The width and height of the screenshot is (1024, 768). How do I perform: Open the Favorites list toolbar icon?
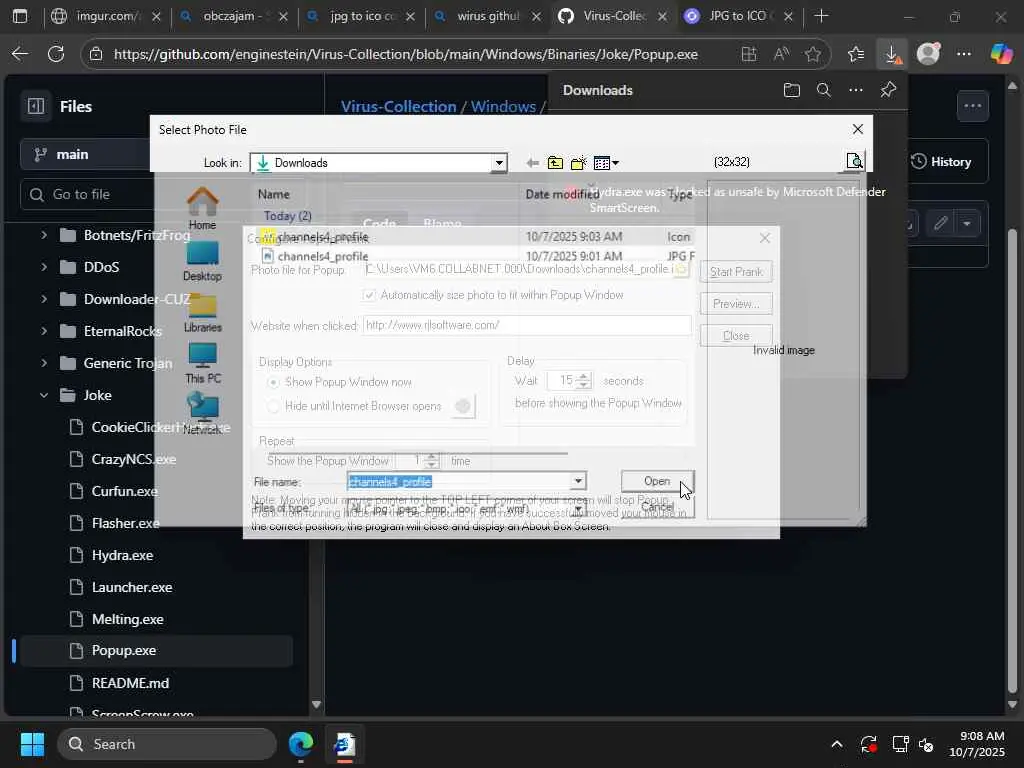(x=856, y=54)
